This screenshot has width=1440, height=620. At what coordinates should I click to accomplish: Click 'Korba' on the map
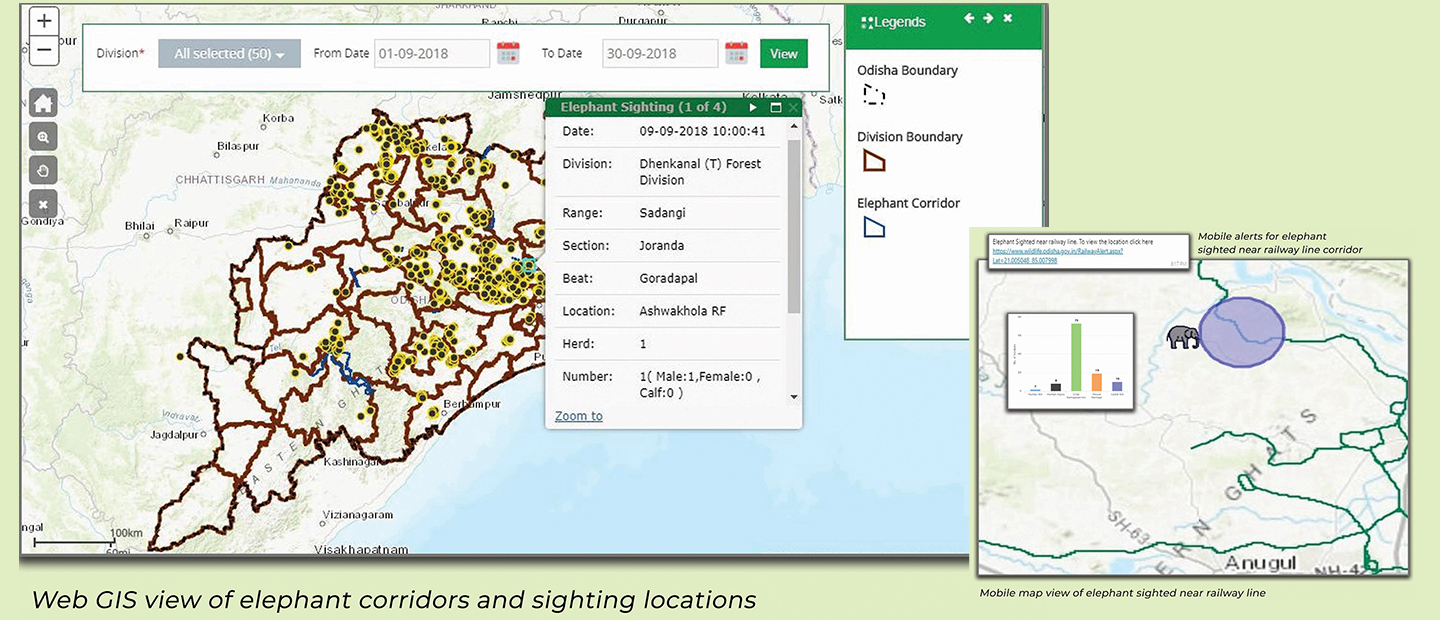pyautogui.click(x=278, y=118)
